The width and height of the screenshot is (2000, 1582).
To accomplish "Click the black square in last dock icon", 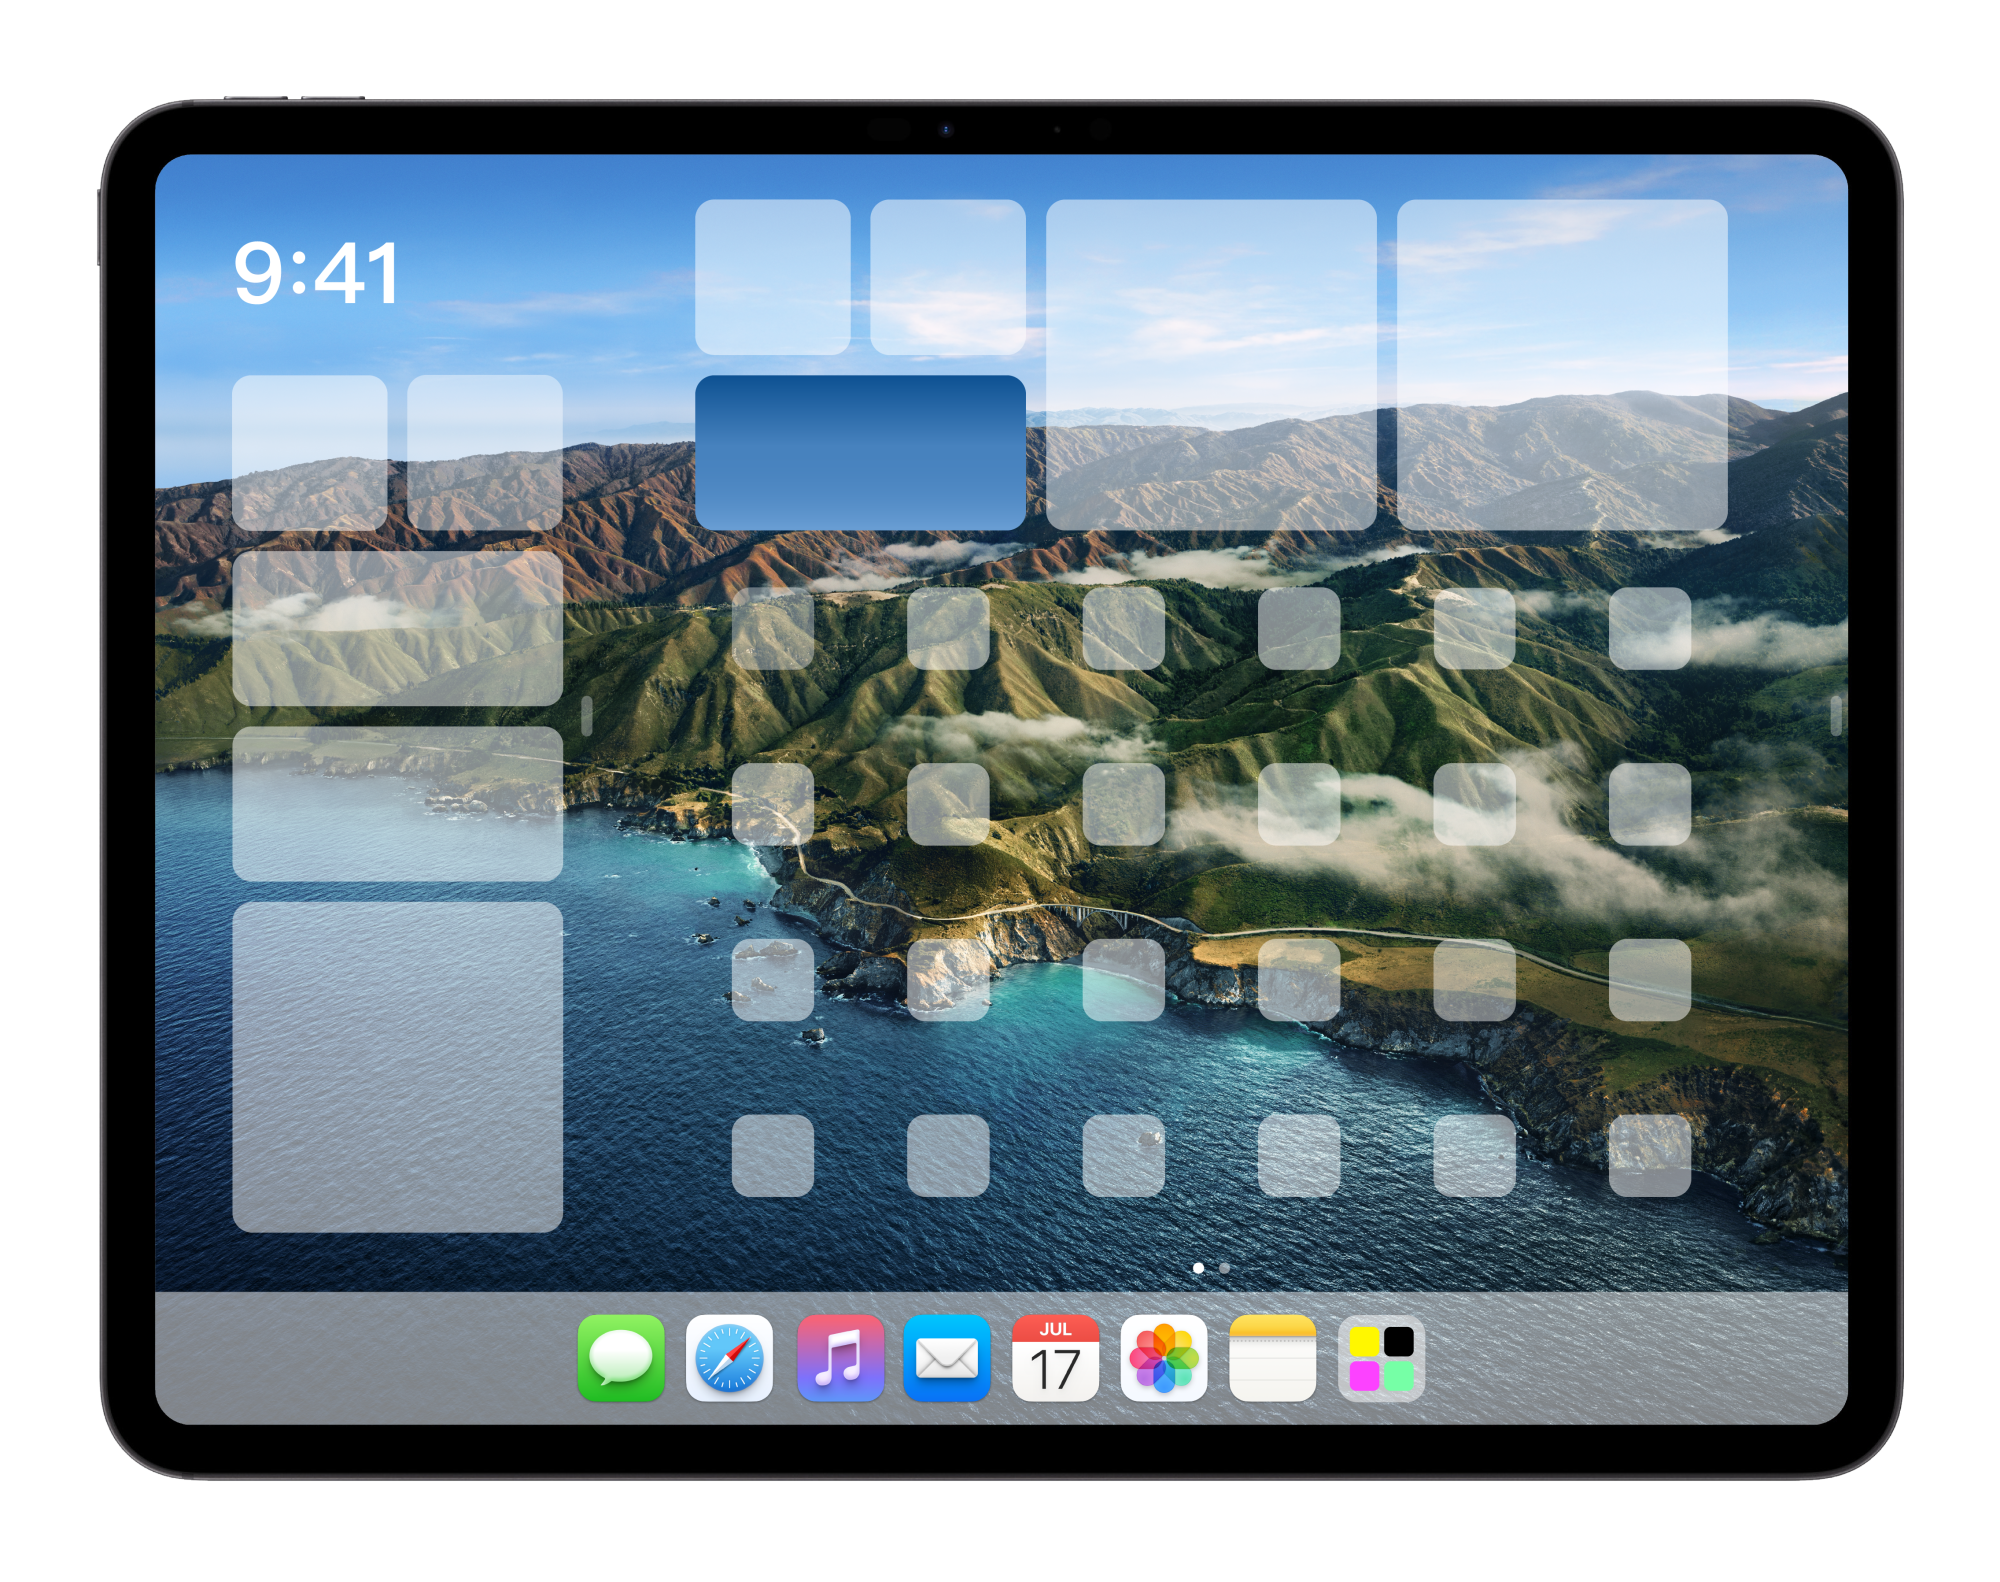I will click(1398, 1341).
